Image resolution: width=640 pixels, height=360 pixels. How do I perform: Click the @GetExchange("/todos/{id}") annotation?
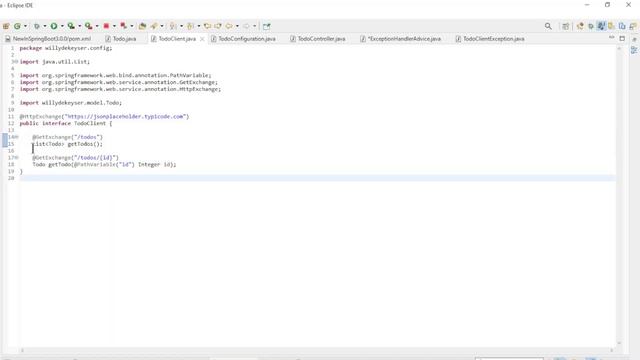76,158
